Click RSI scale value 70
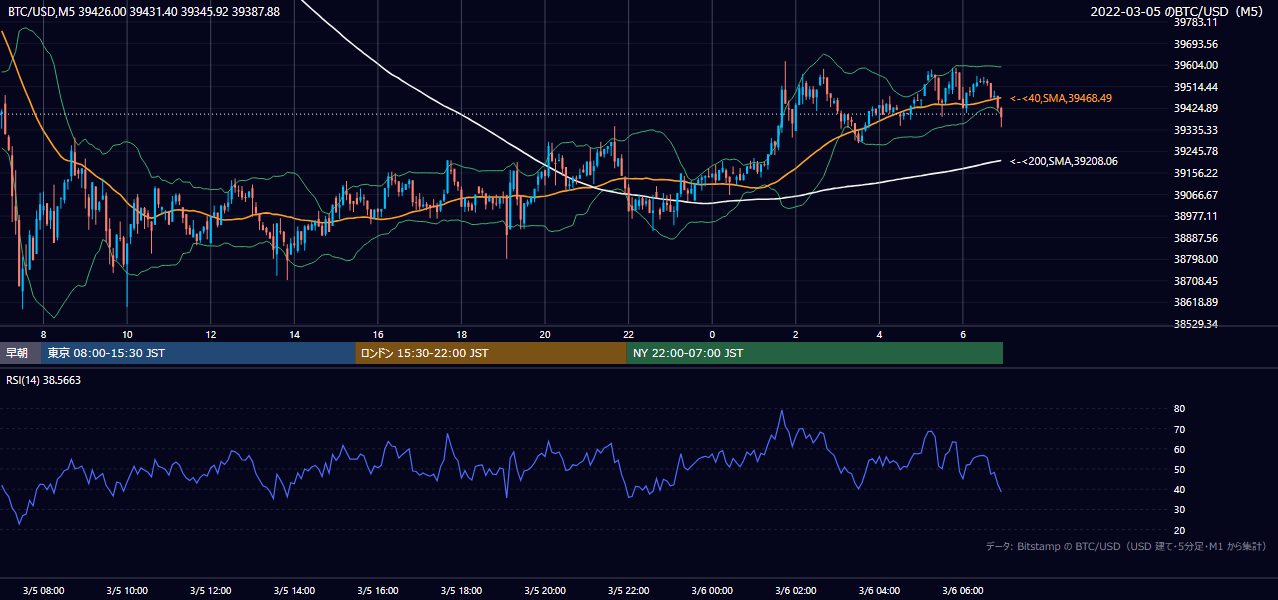Image resolution: width=1278 pixels, height=600 pixels. pos(1180,429)
